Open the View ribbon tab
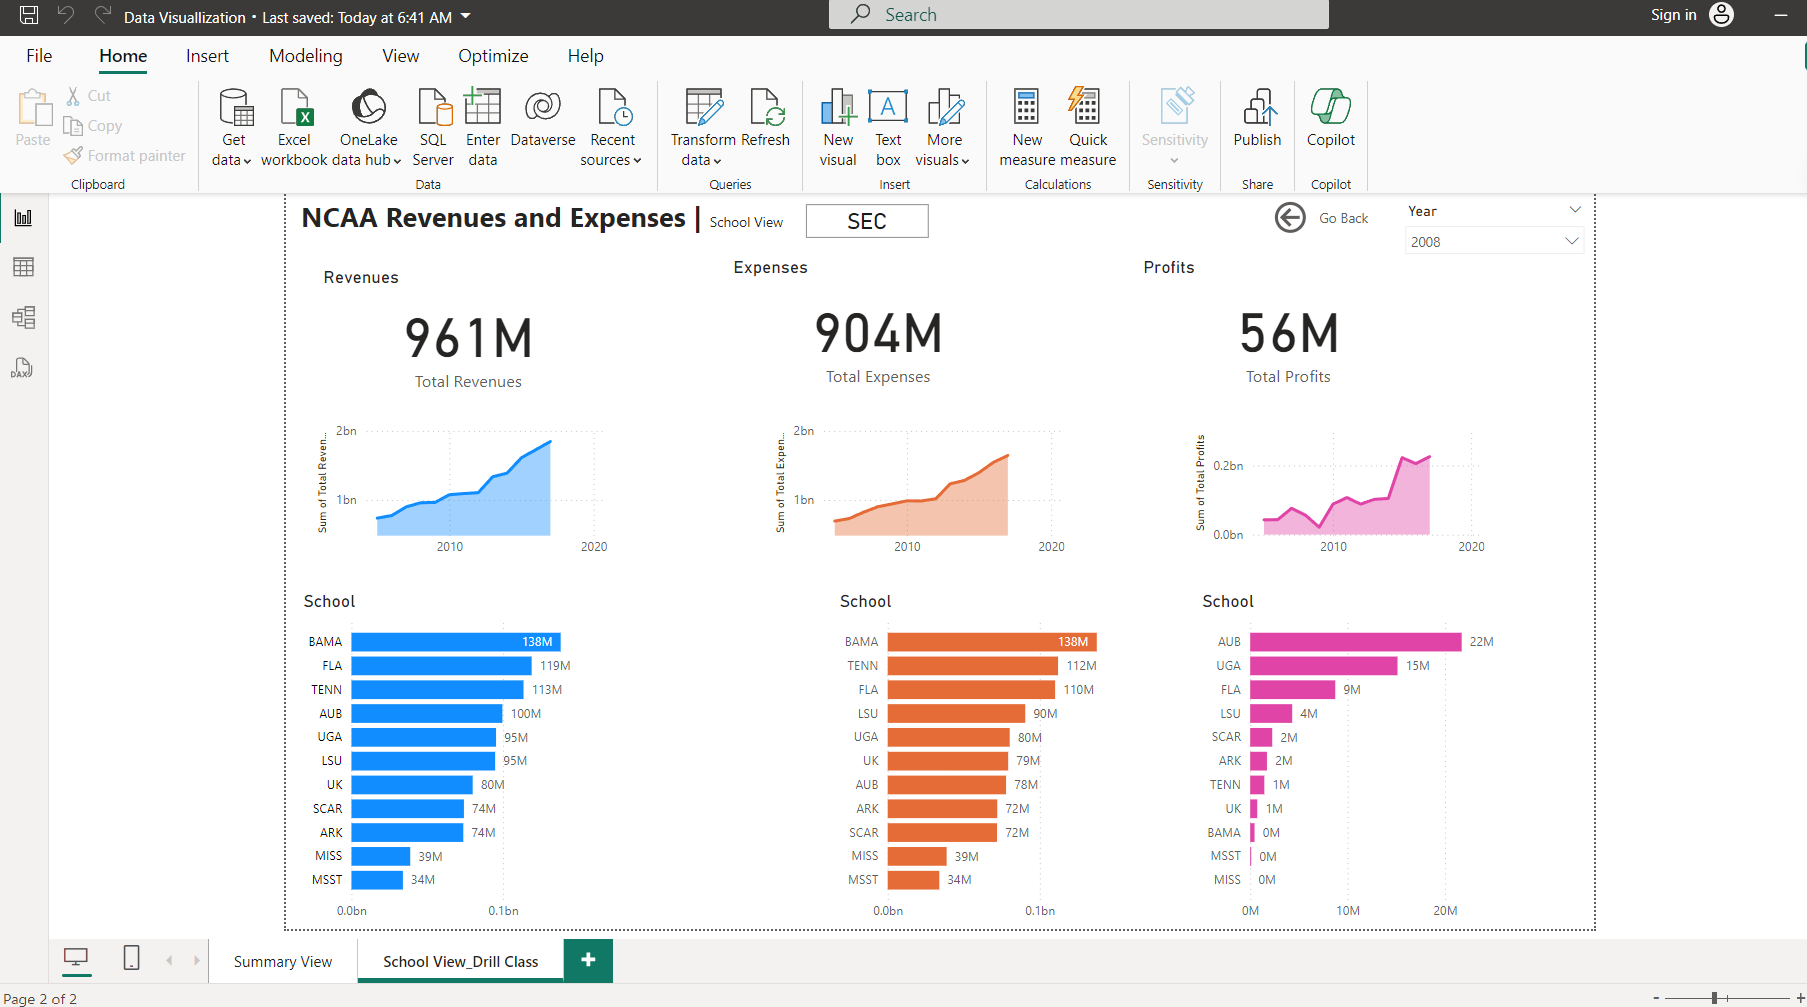This screenshot has width=1807, height=1007. click(x=401, y=56)
